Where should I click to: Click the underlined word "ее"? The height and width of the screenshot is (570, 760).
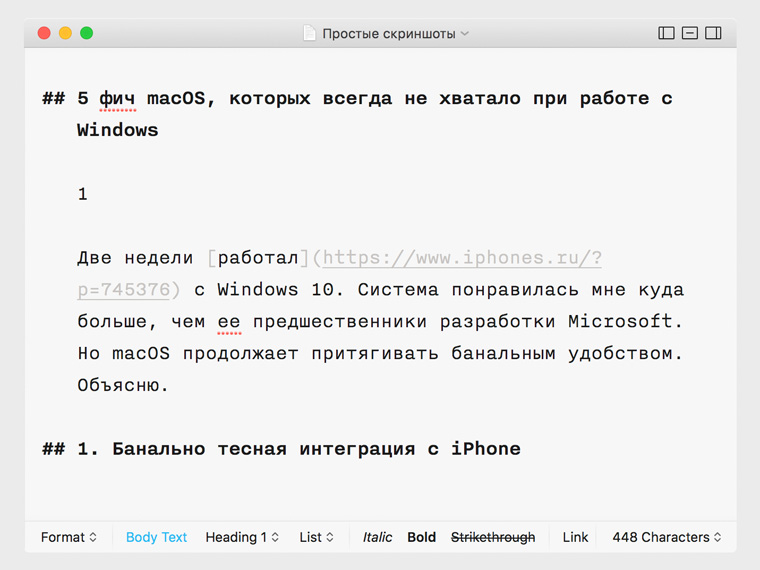click(x=229, y=321)
